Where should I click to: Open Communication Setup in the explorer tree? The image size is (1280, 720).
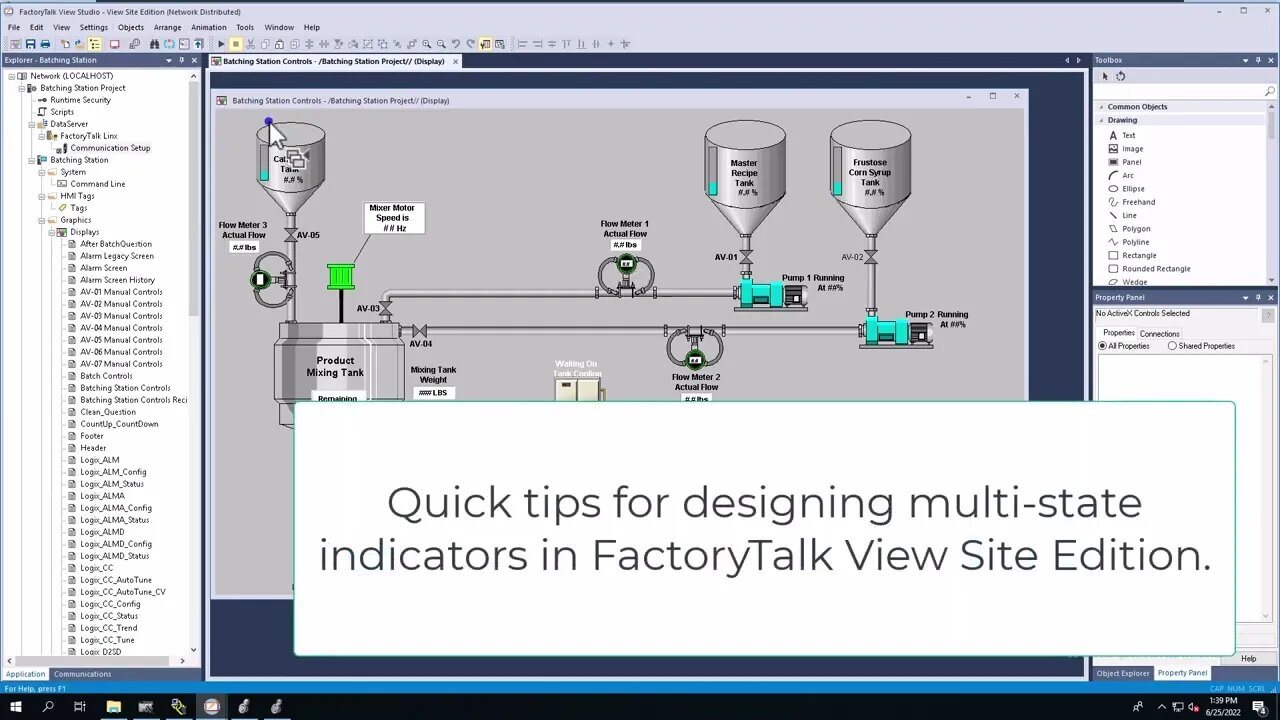click(110, 148)
